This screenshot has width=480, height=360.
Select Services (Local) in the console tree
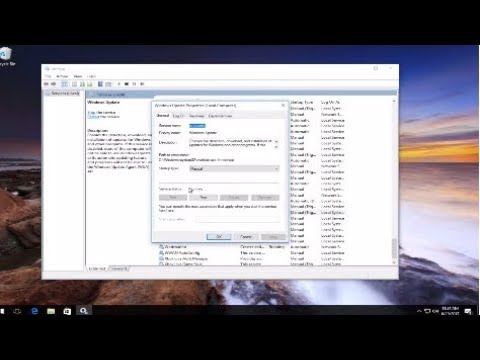63,93
